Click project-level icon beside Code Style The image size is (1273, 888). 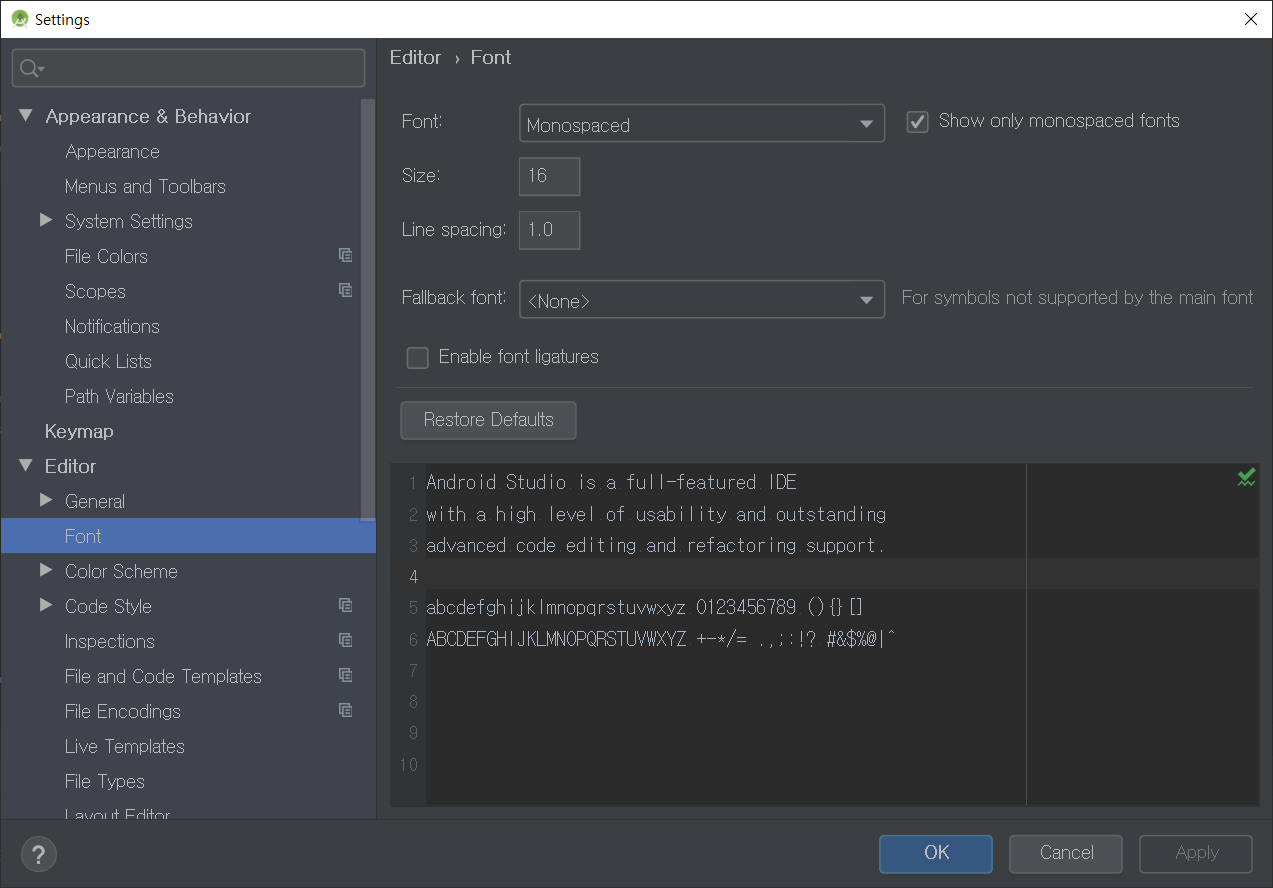345,605
